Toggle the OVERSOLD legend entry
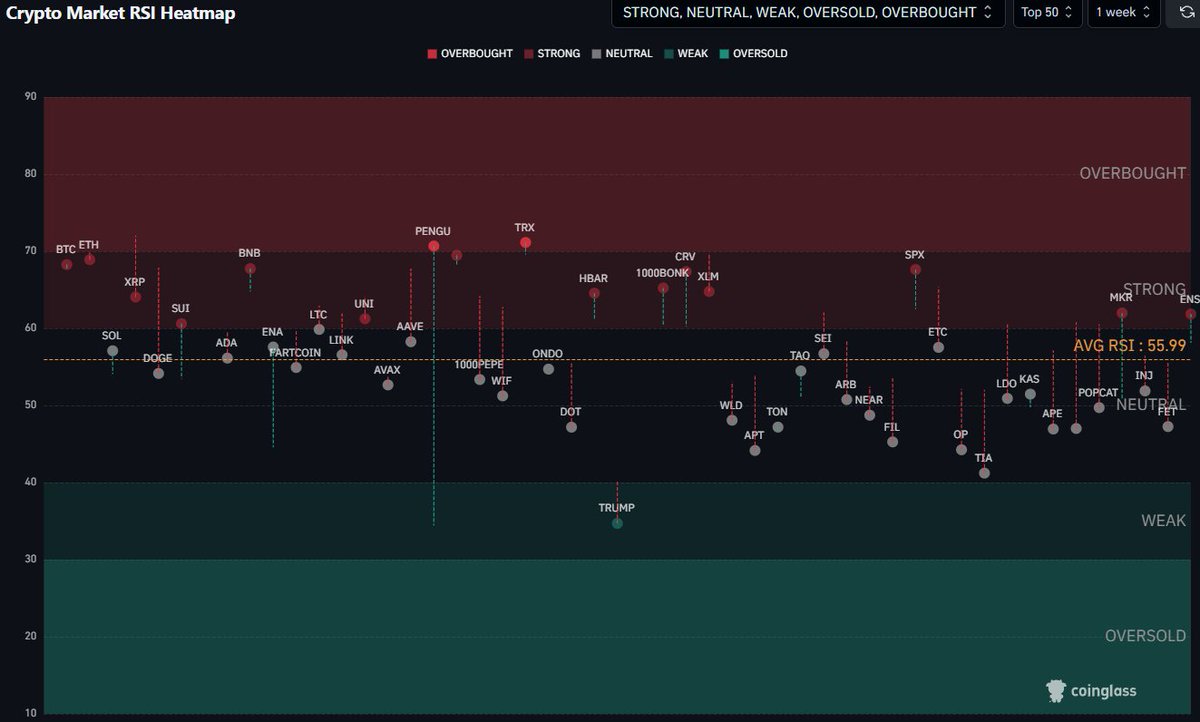Viewport: 1200px width, 722px height. tap(753, 54)
